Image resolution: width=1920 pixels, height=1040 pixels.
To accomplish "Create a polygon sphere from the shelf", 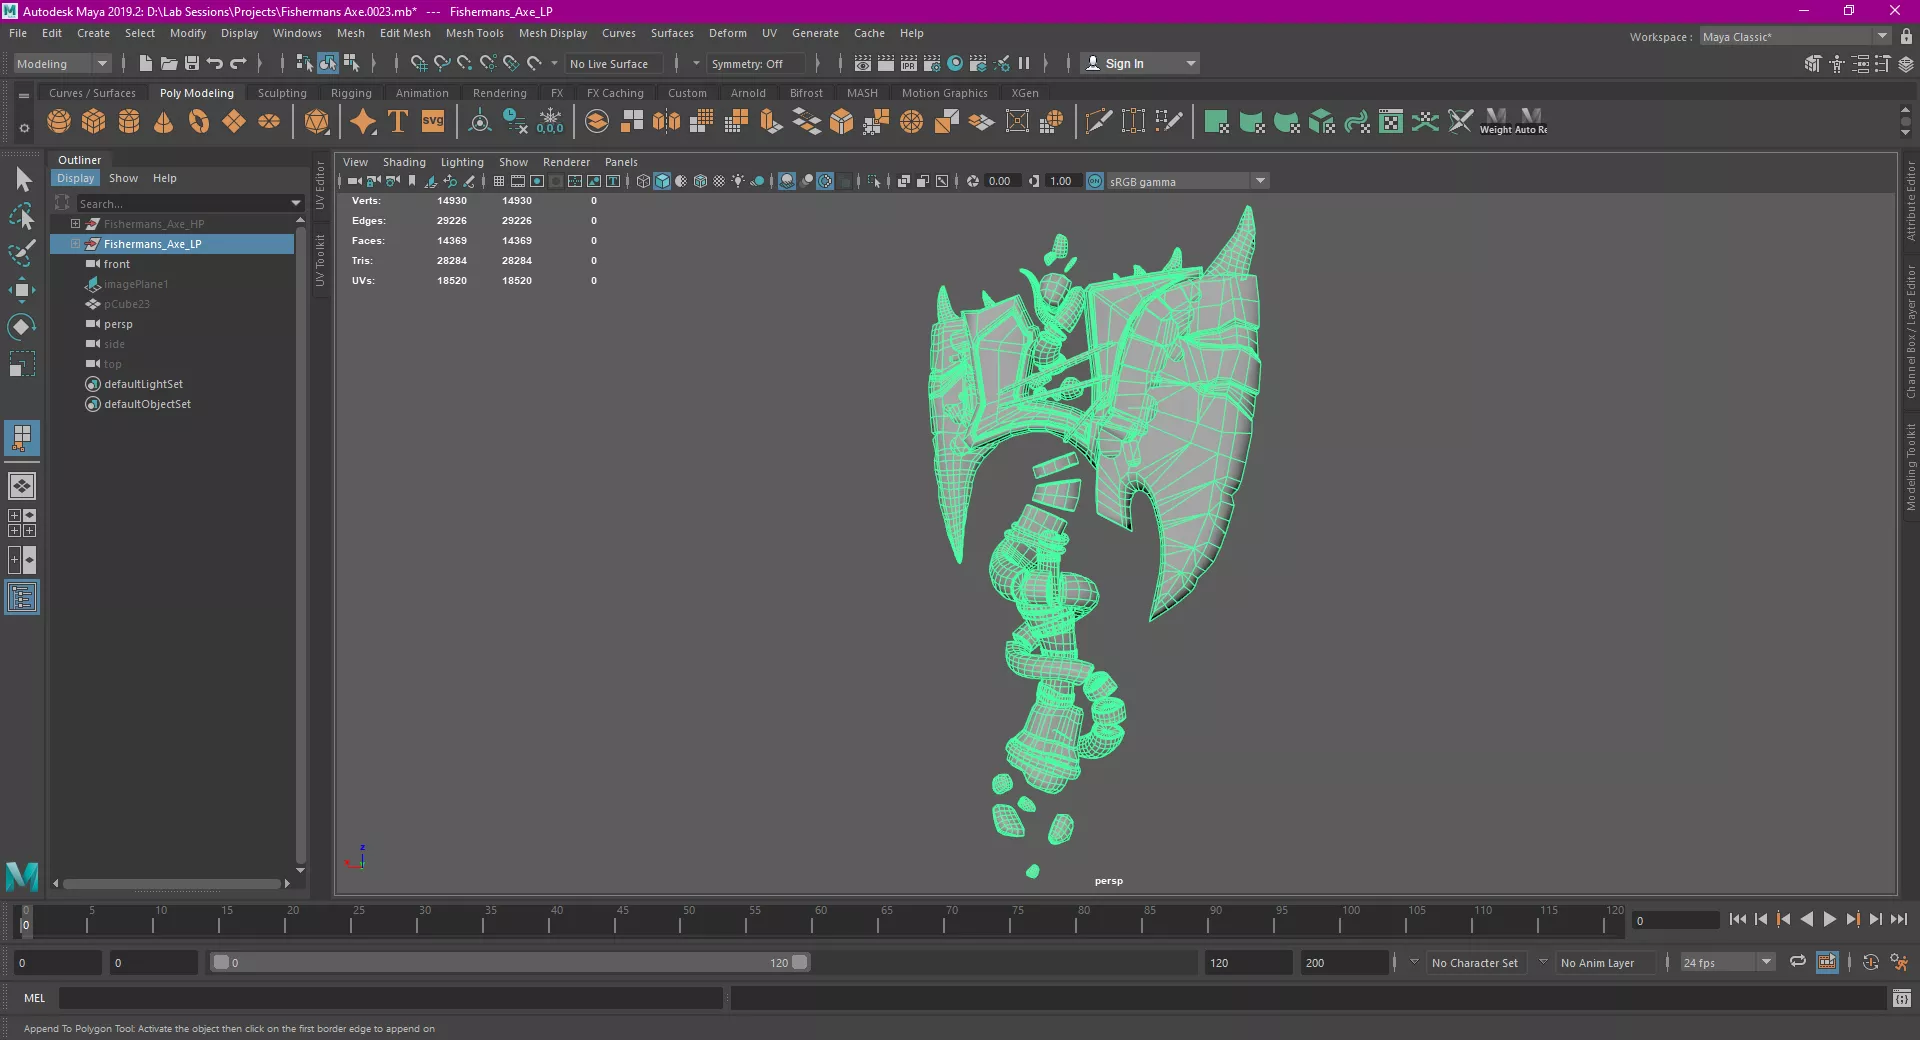I will tap(59, 122).
